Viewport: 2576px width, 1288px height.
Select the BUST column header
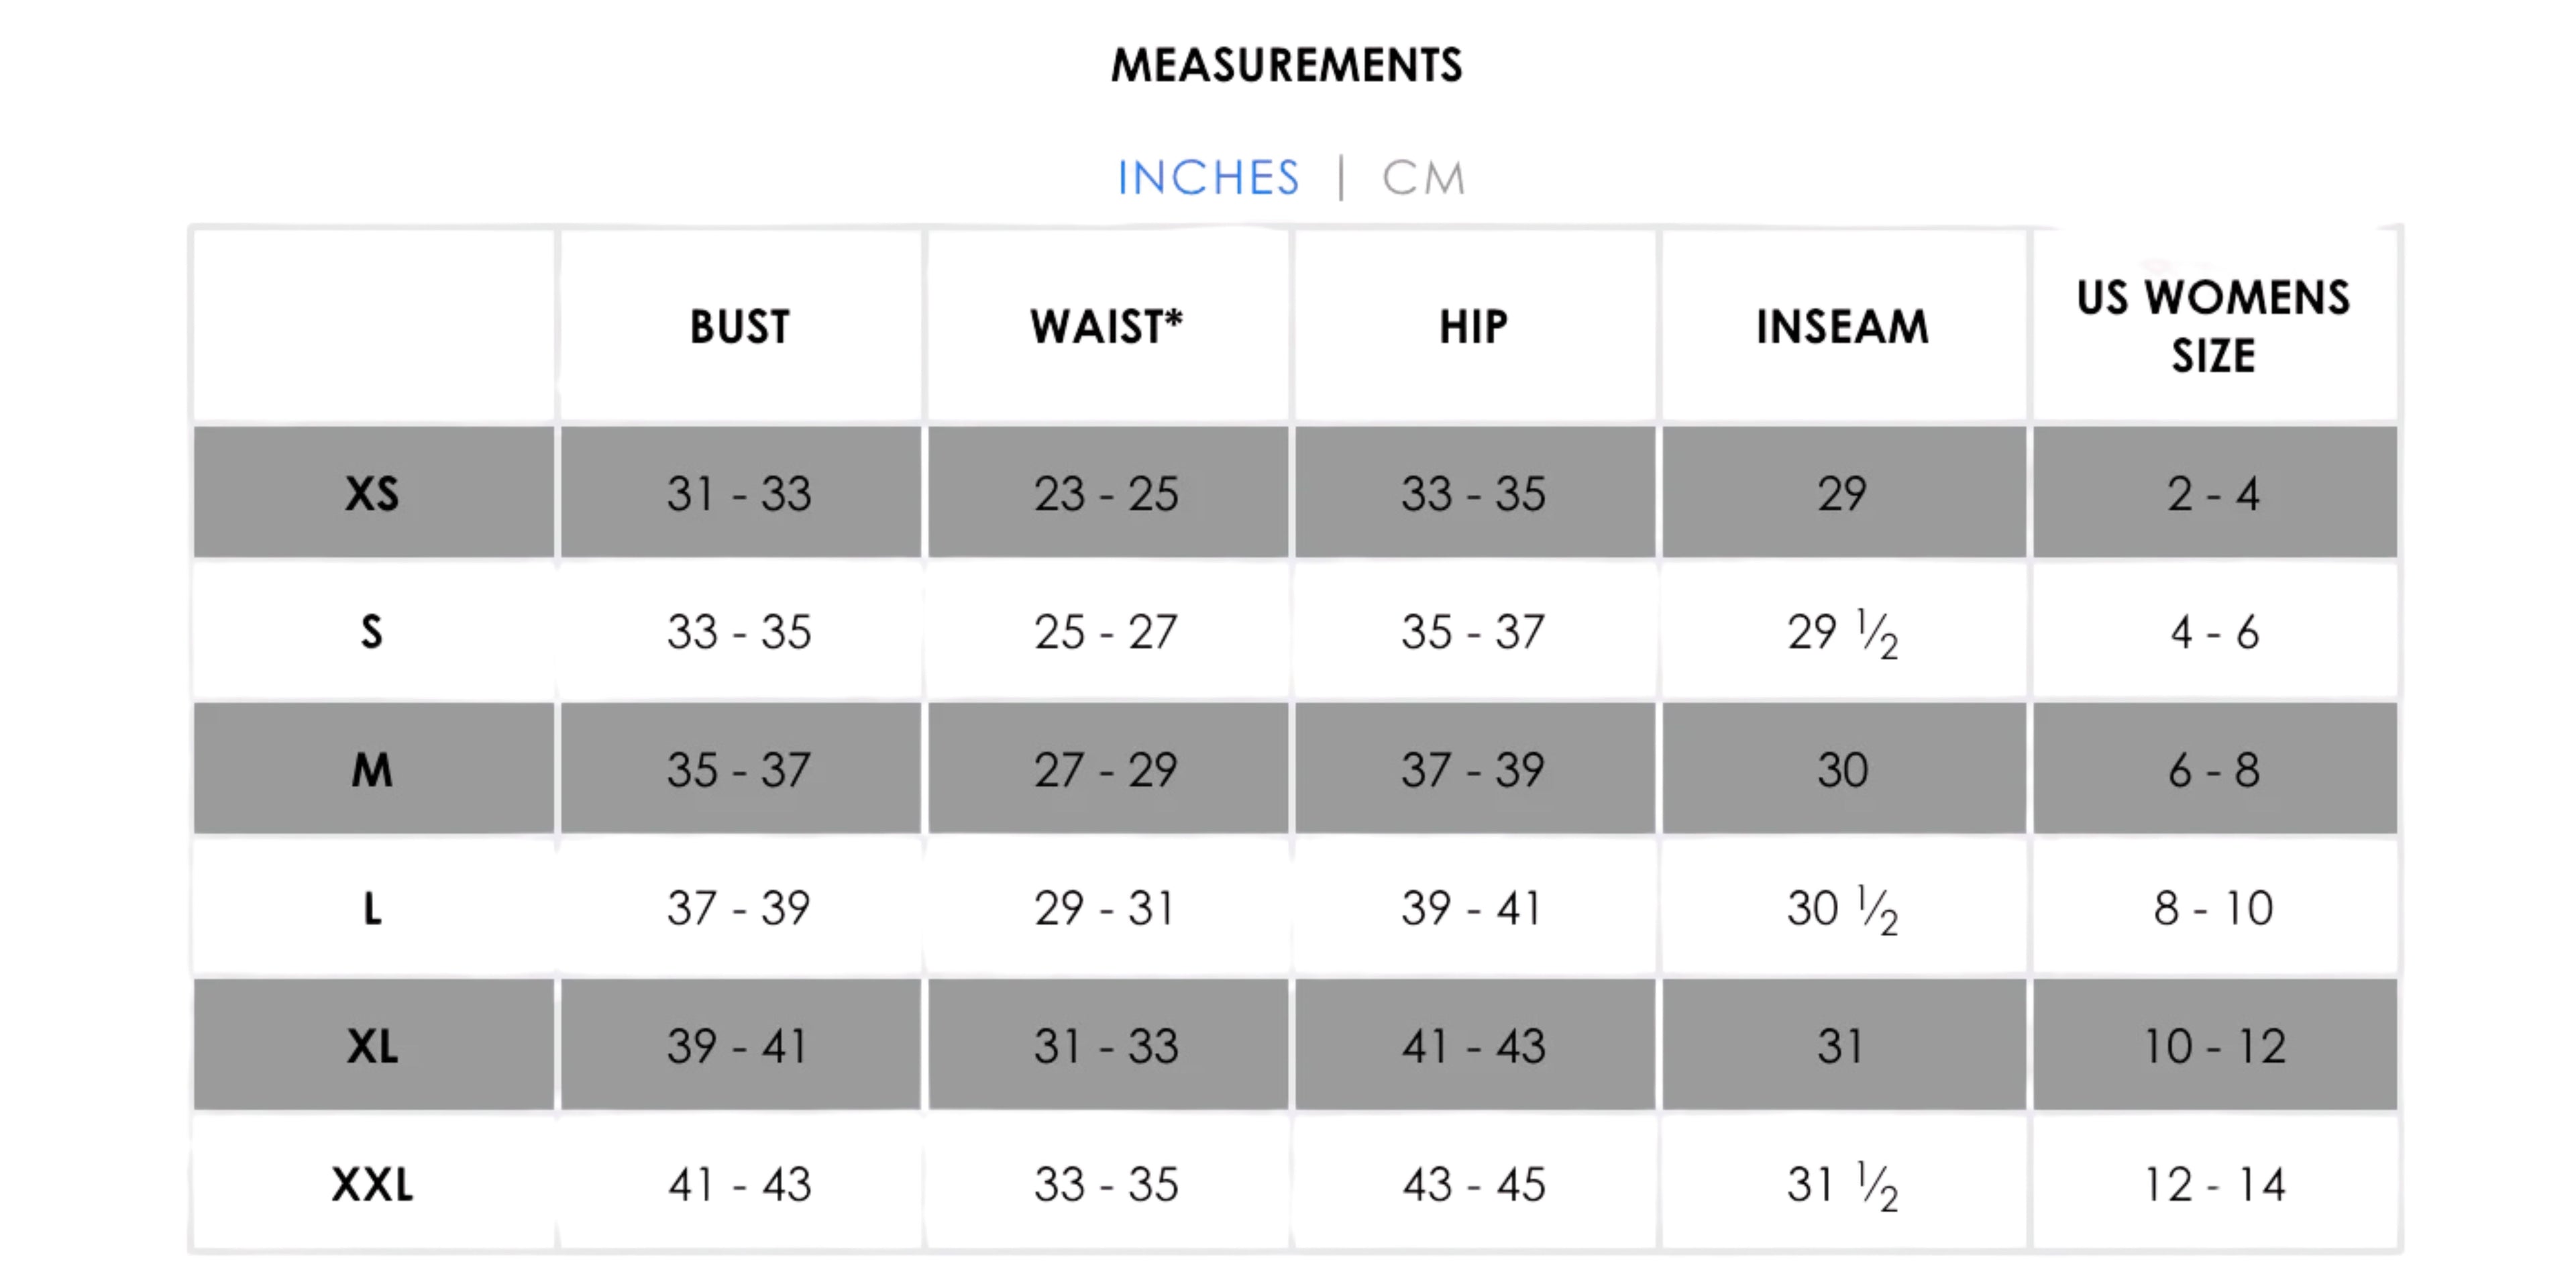click(740, 327)
